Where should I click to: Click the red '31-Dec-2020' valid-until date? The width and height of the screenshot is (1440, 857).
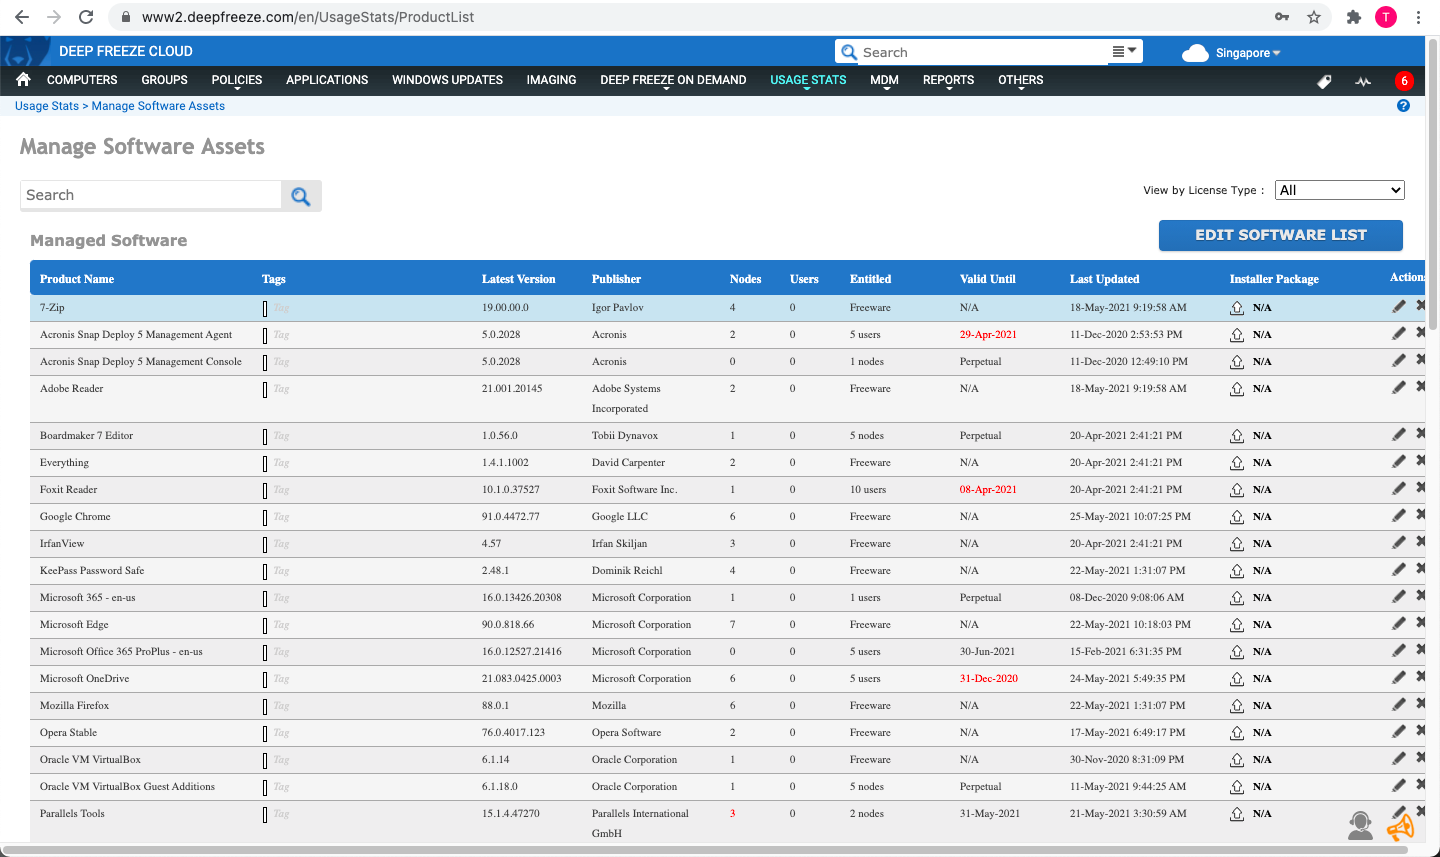[x=989, y=678]
